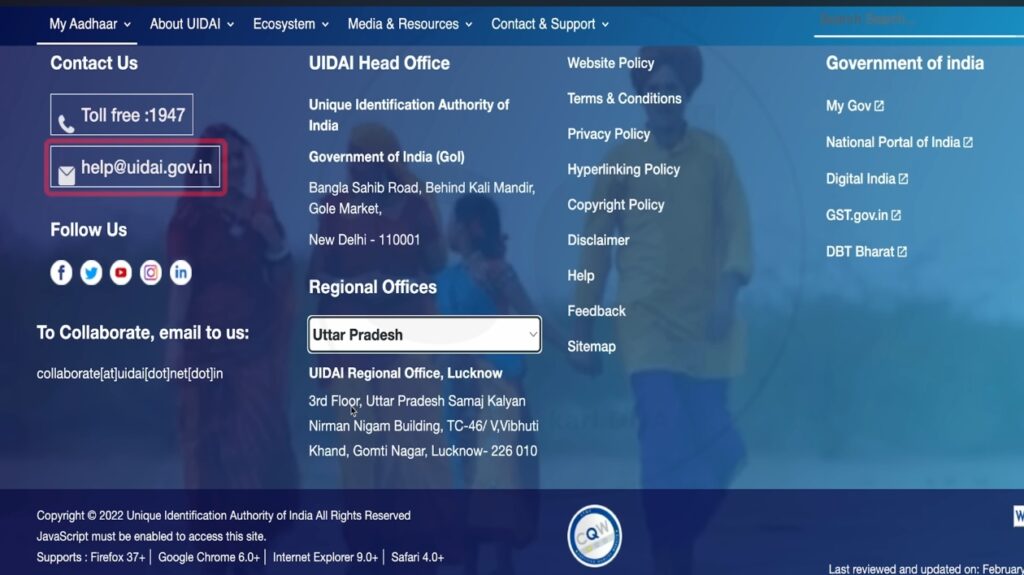1024x575 pixels.
Task: Click the Toll free :1947 button
Action: tap(121, 115)
